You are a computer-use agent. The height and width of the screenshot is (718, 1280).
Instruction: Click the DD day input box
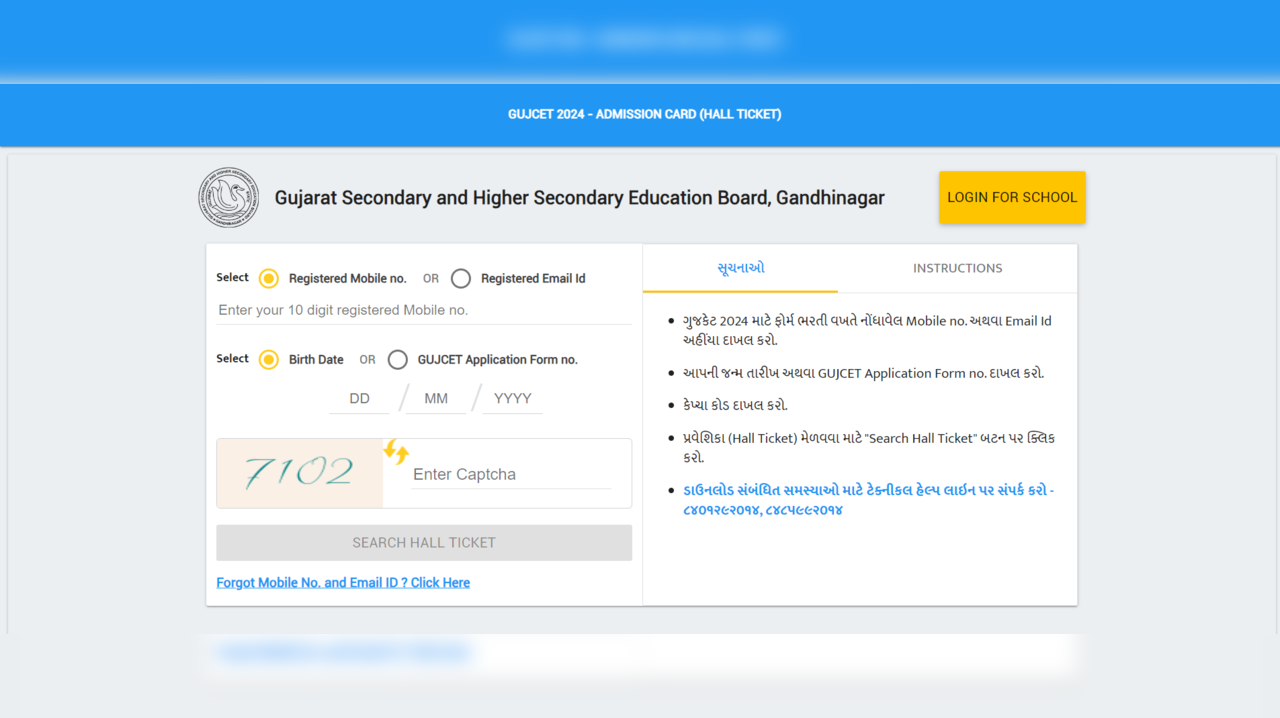tap(359, 397)
